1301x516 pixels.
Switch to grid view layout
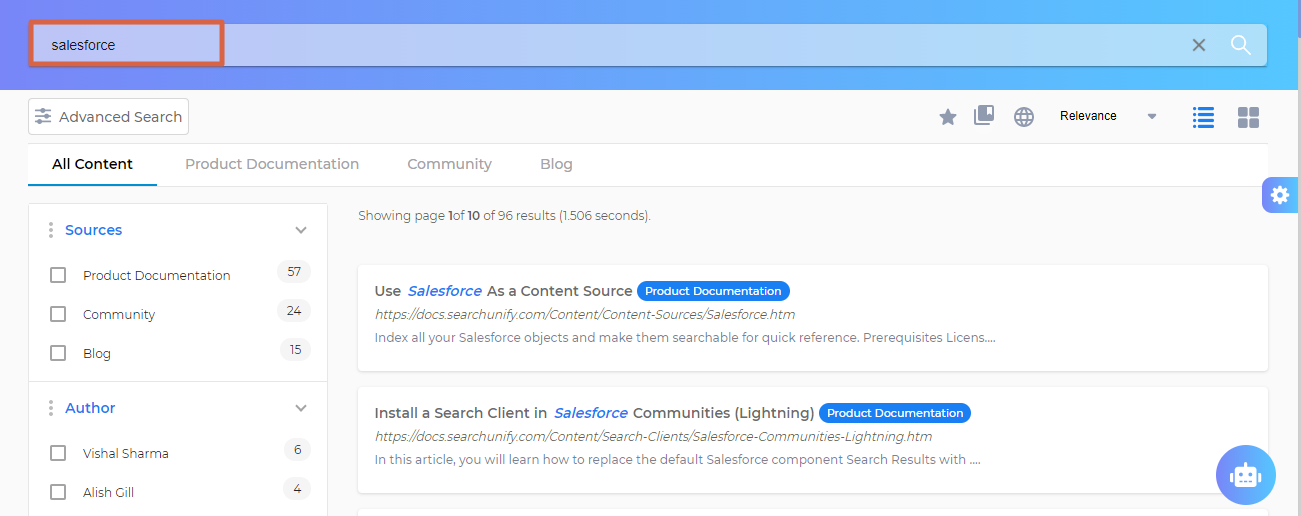(1248, 117)
